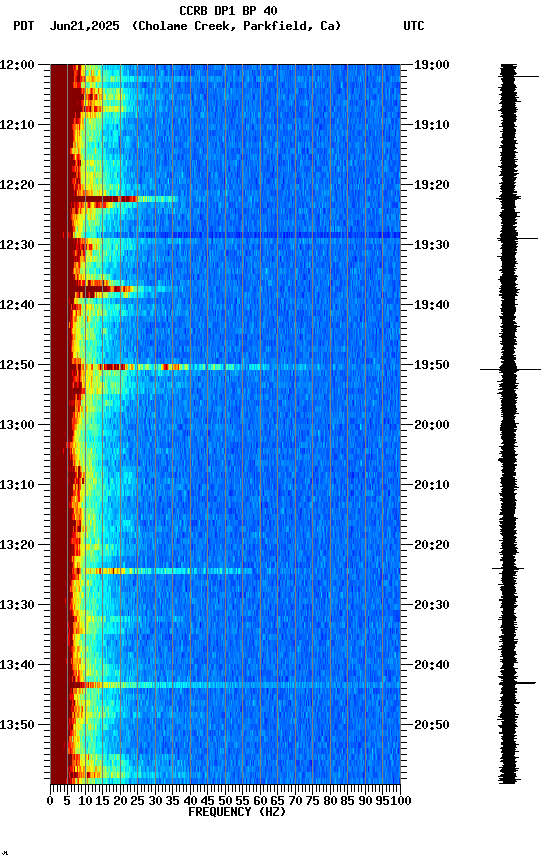Click the 60 Hz frequency tick label
Viewport: 552px width, 864px height.
[x=261, y=801]
